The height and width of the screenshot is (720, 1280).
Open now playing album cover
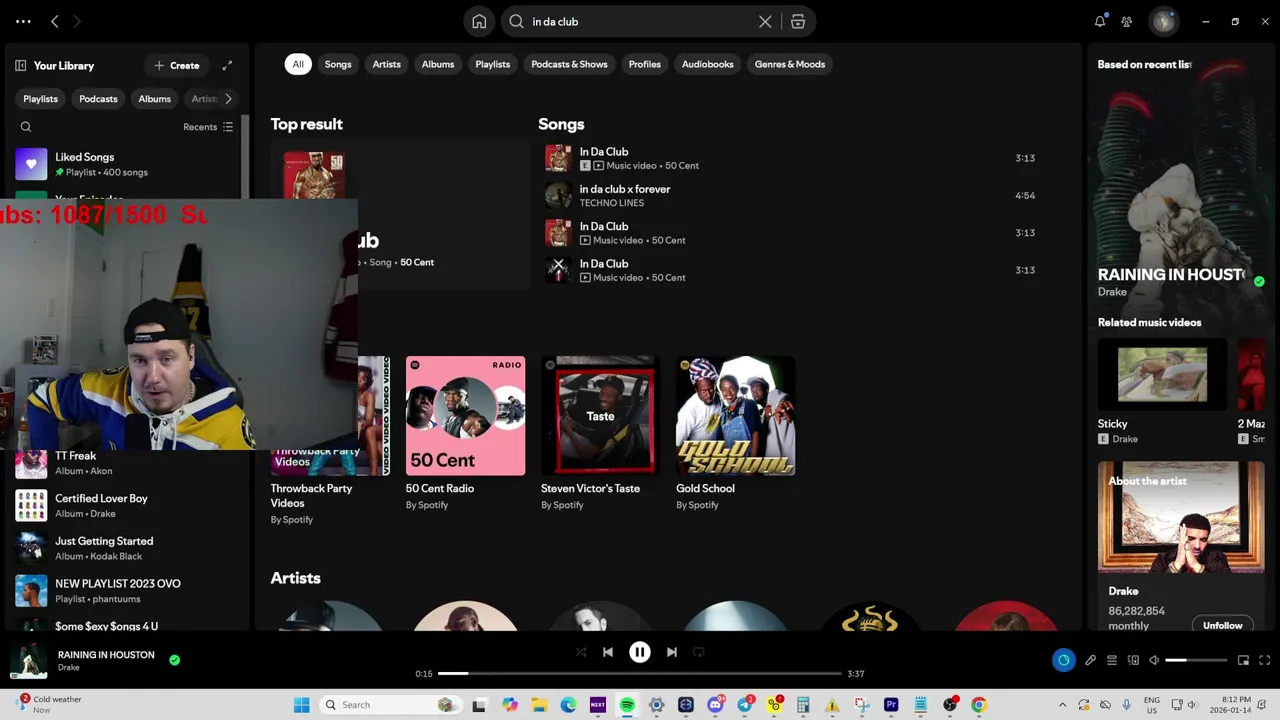click(x=29, y=660)
